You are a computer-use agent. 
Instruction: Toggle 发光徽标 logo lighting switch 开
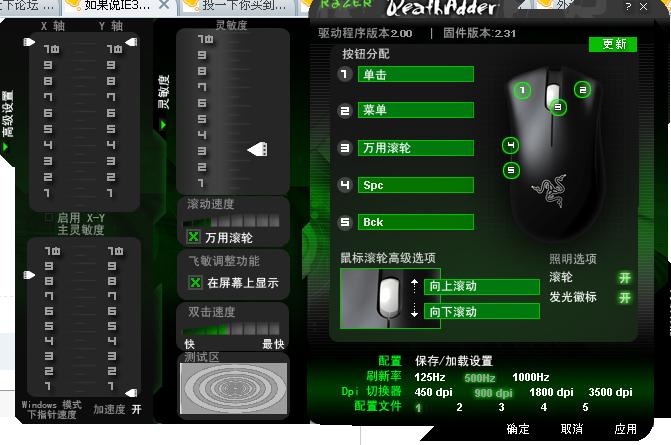point(625,297)
